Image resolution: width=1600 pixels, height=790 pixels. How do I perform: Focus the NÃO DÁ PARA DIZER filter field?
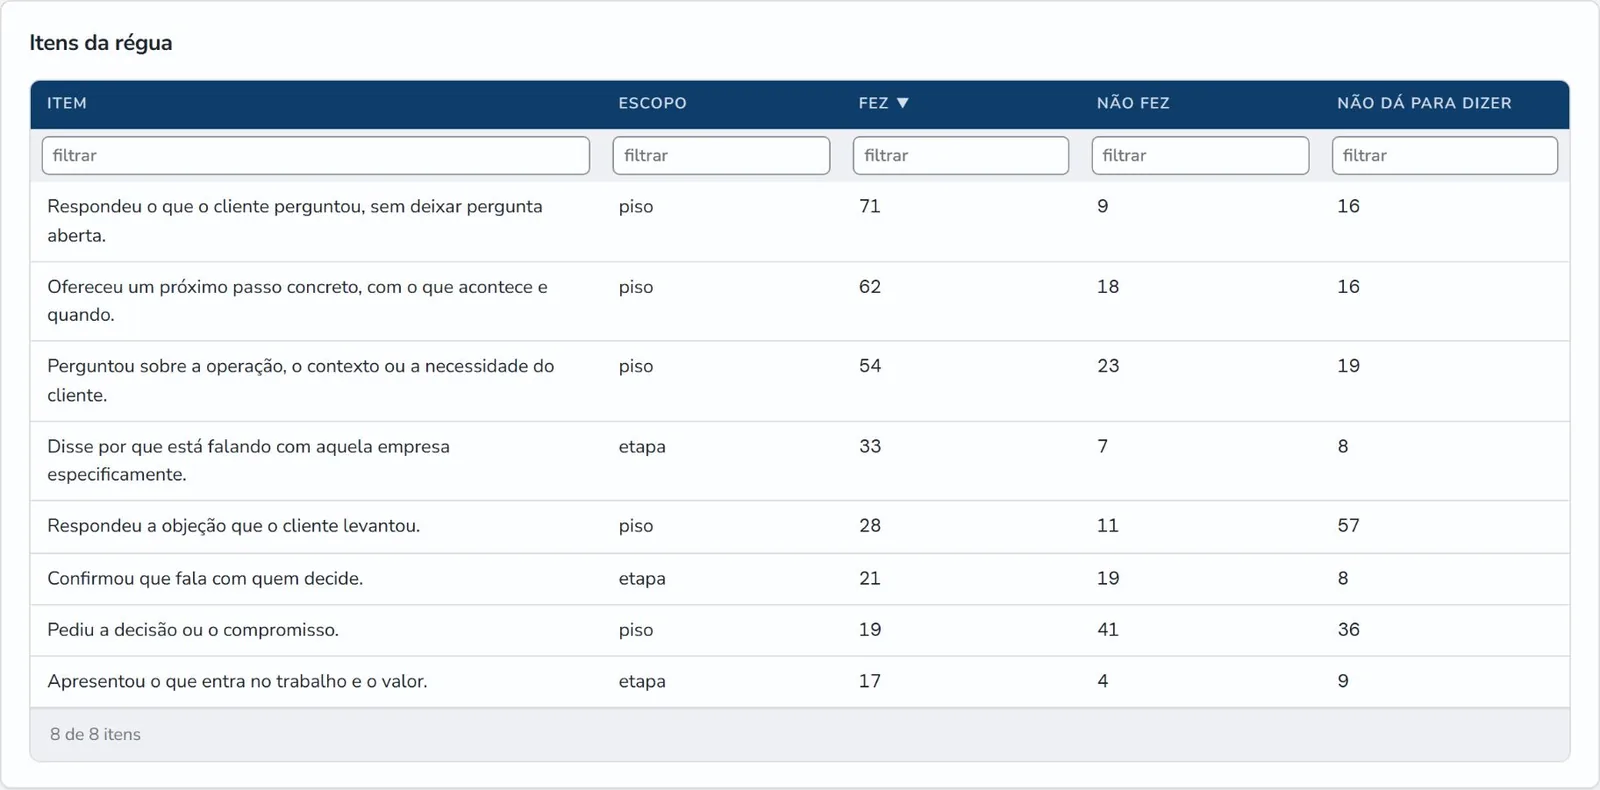click(x=1445, y=156)
